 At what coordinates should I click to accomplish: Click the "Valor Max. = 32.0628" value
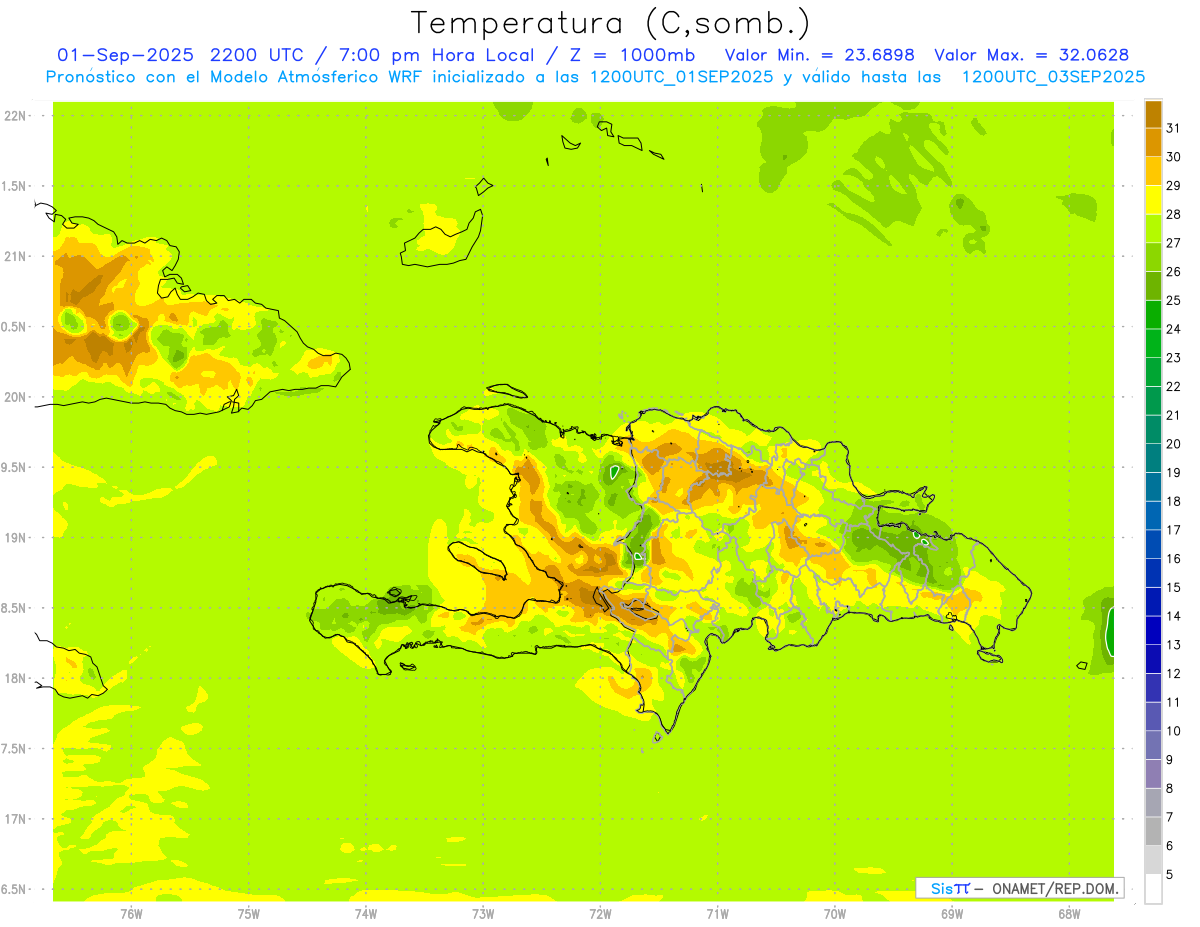coord(1032,54)
